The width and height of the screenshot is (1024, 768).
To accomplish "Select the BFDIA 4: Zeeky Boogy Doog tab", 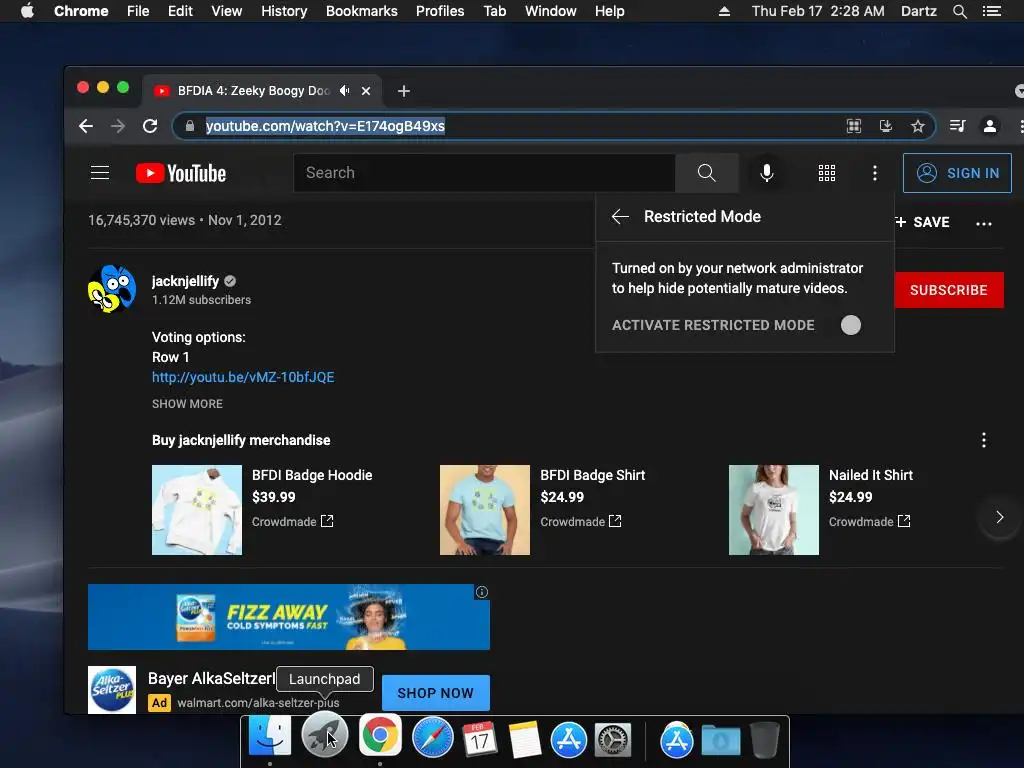I will coord(261,91).
